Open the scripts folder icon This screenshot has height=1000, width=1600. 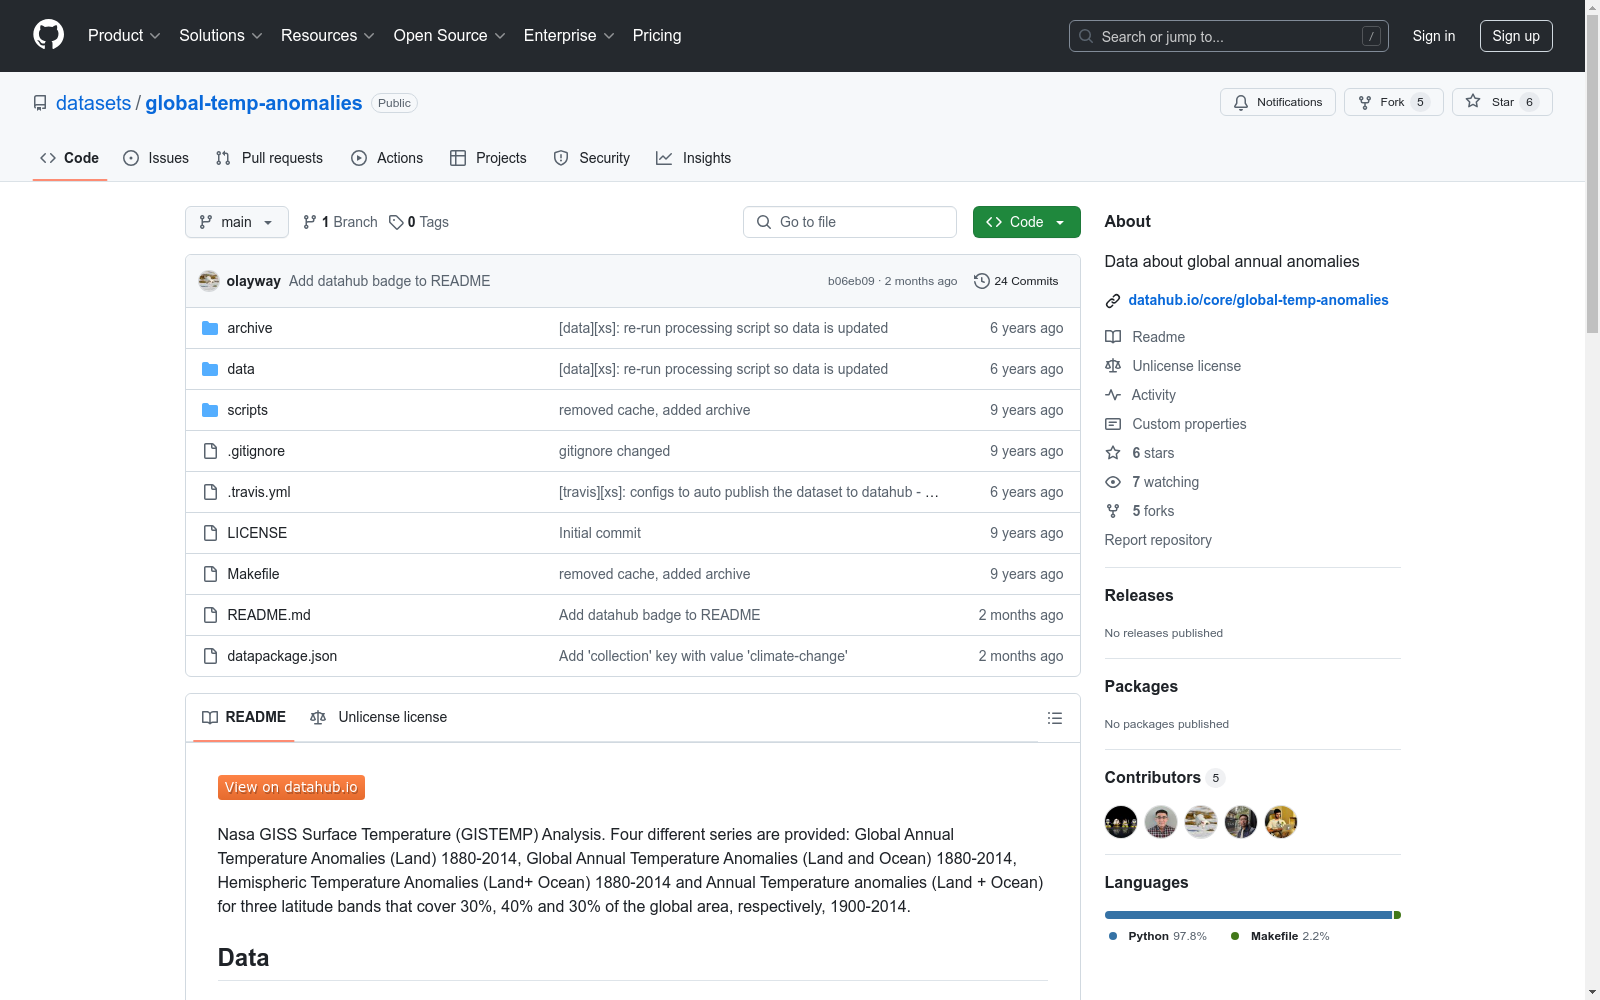[x=210, y=410]
